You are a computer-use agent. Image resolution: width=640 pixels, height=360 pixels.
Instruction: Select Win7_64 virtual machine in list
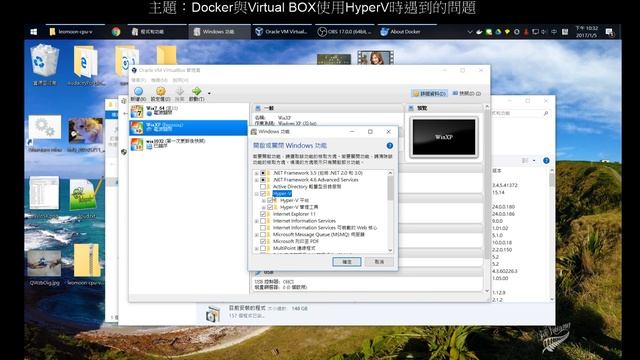tap(189, 111)
